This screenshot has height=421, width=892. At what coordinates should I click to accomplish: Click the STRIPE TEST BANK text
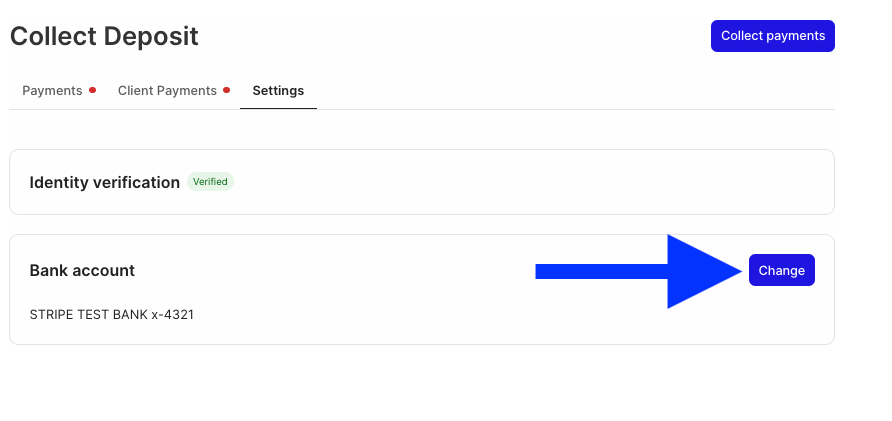click(88, 315)
